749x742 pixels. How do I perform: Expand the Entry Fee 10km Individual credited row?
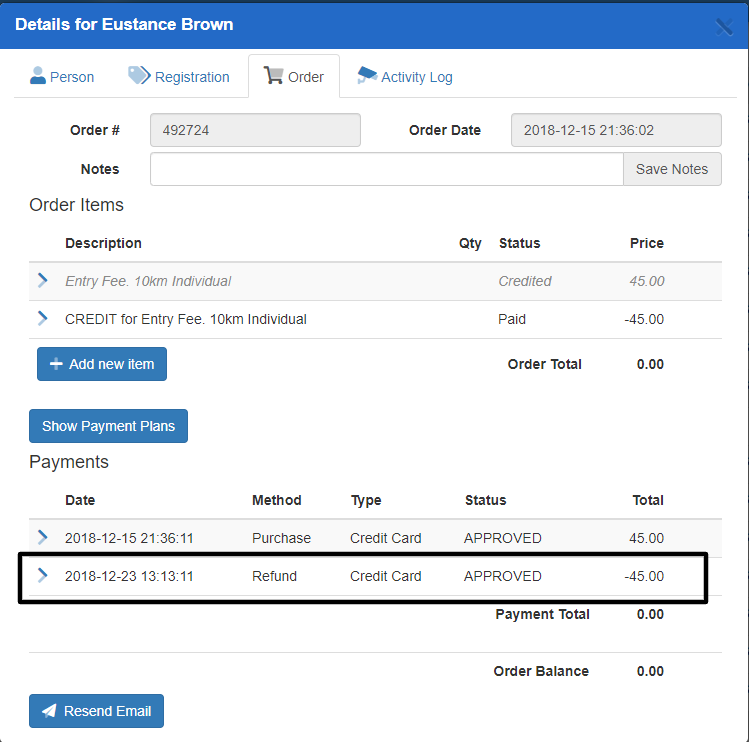click(42, 281)
